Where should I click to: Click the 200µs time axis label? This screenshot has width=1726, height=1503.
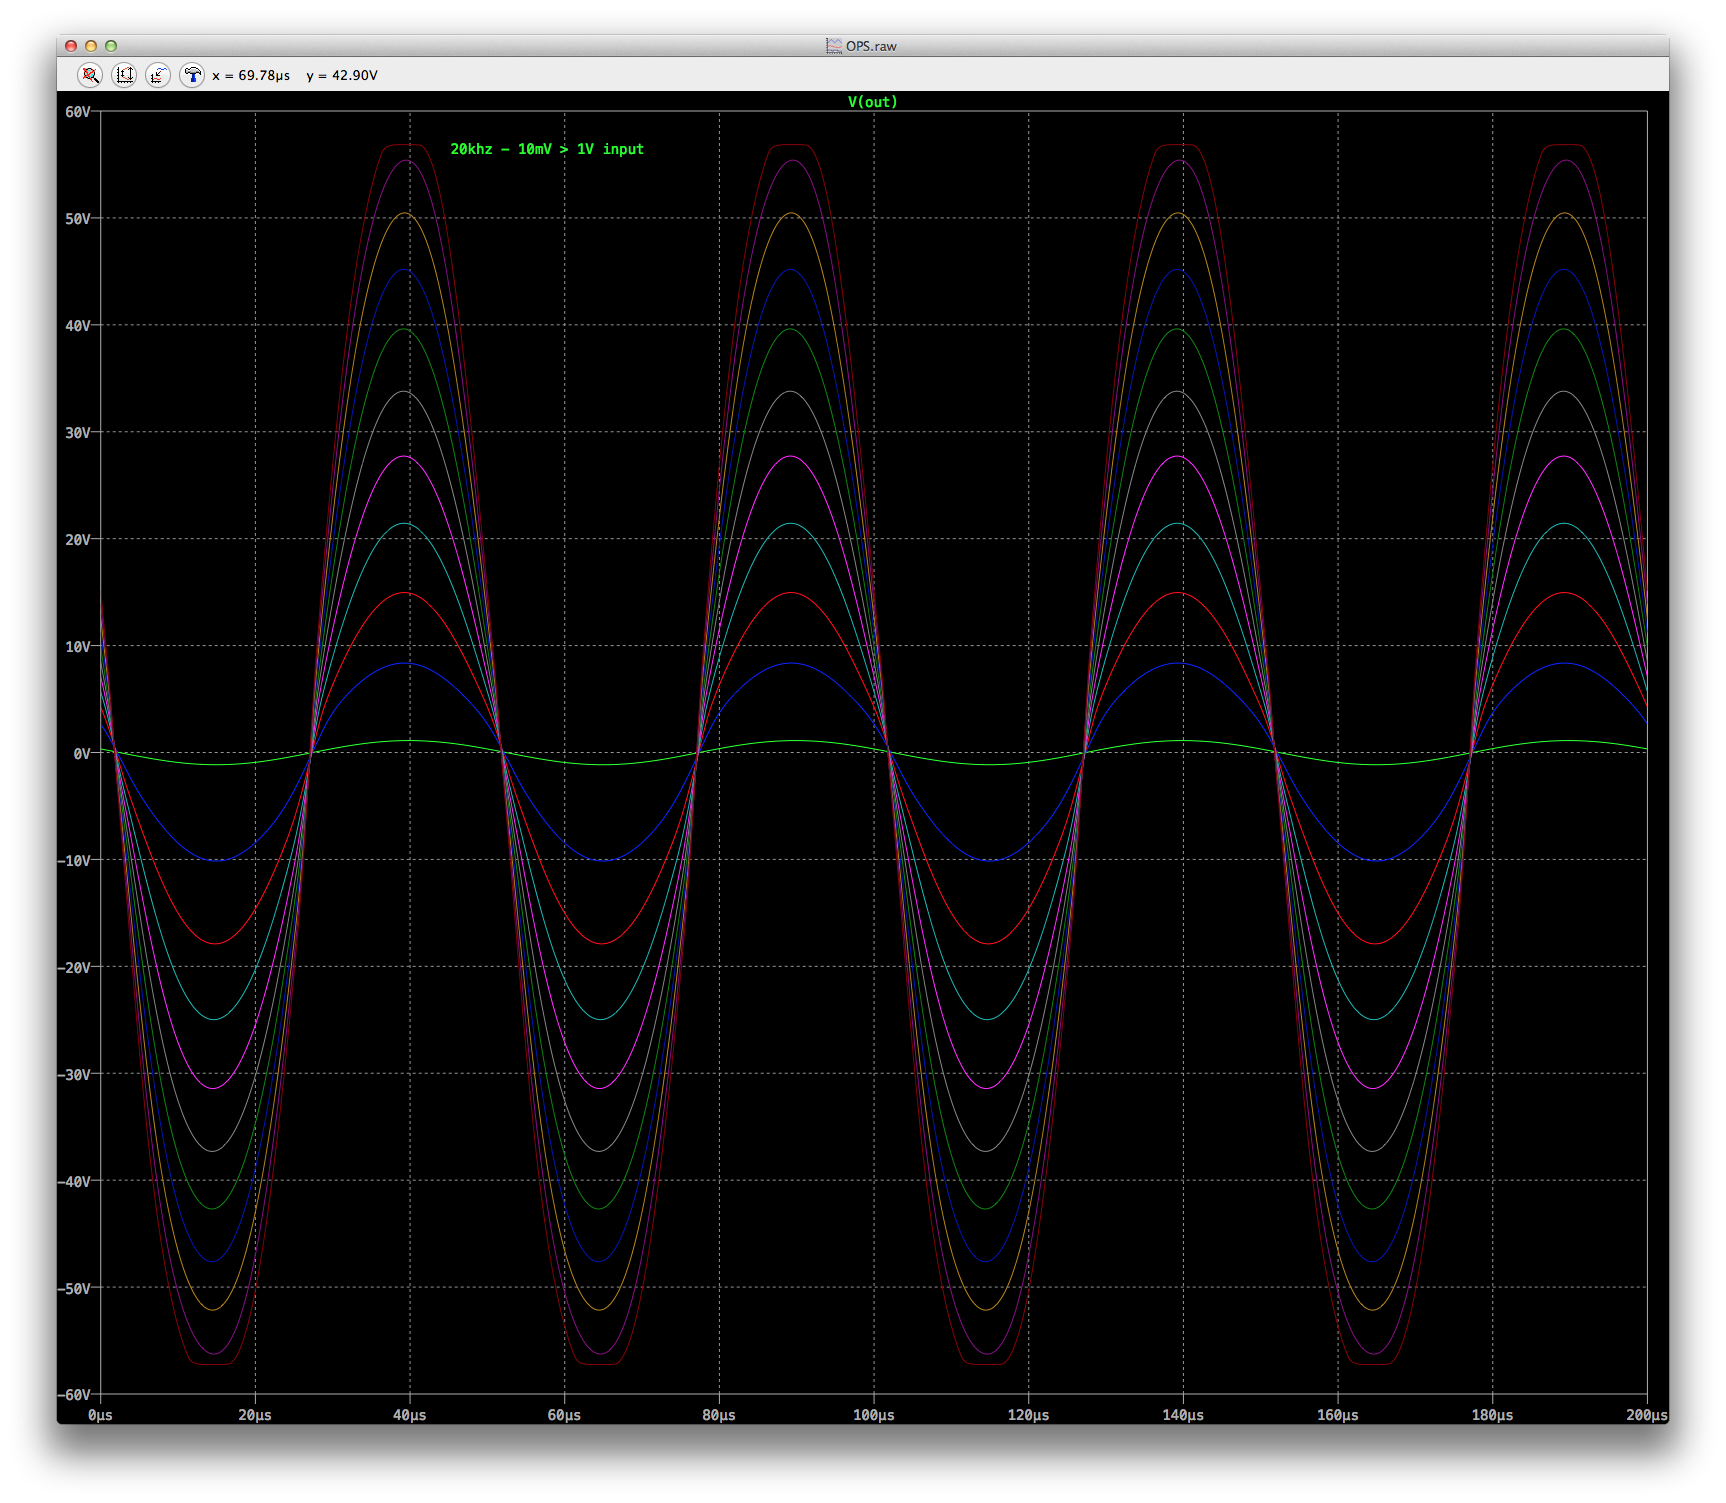click(x=1647, y=1415)
